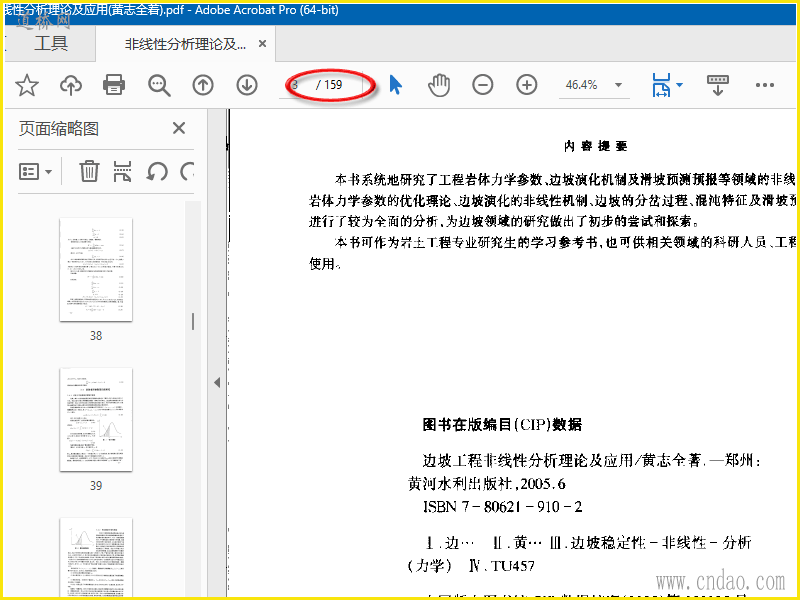This screenshot has width=800, height=600.
Task: Go to next page arrow
Action: point(247,85)
